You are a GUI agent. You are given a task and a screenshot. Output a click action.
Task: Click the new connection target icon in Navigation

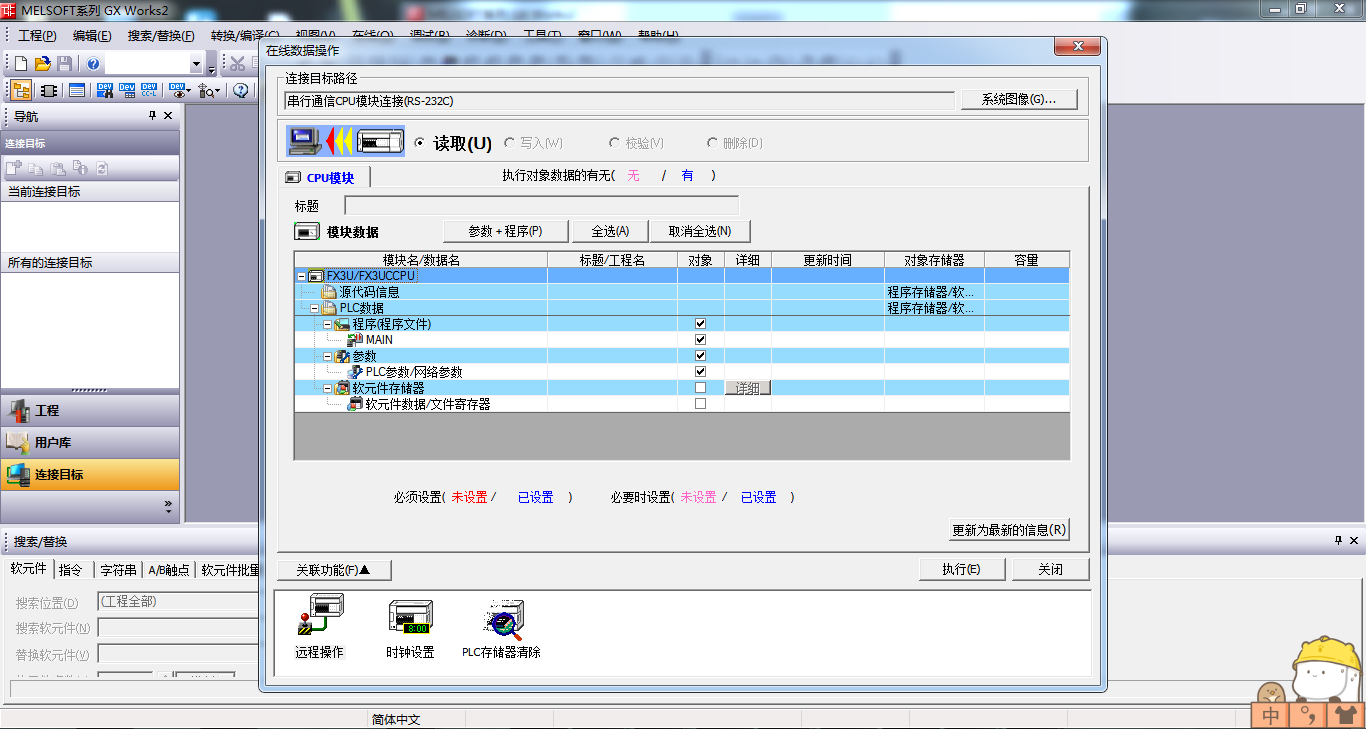click(14, 169)
